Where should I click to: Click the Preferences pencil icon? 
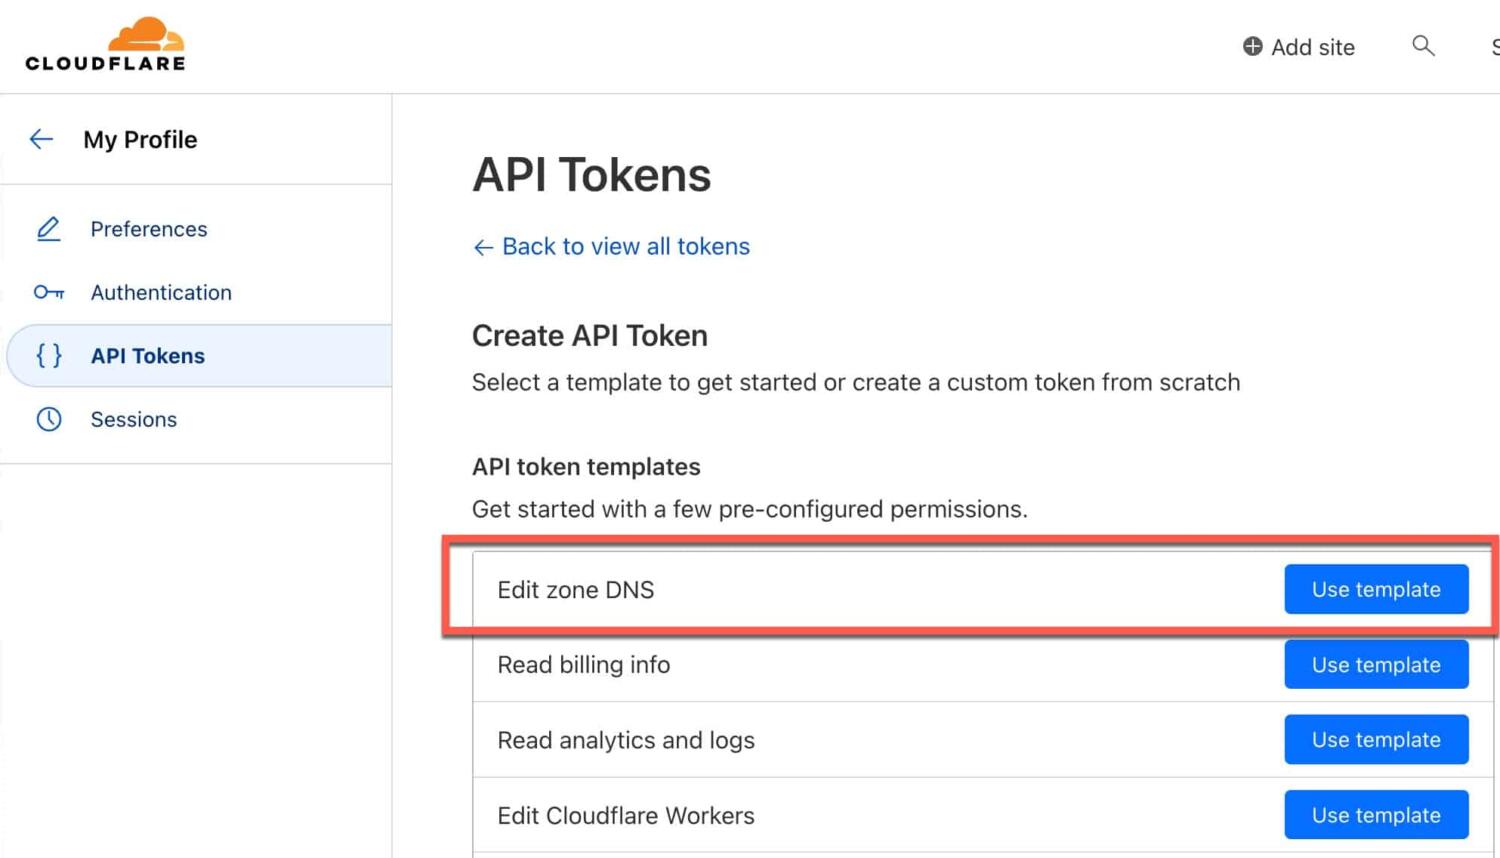[48, 229]
